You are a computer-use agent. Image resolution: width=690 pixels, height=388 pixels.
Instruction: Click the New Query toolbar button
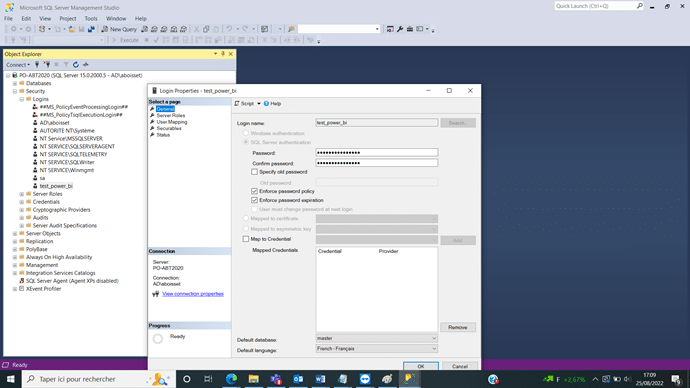pyautogui.click(x=119, y=29)
